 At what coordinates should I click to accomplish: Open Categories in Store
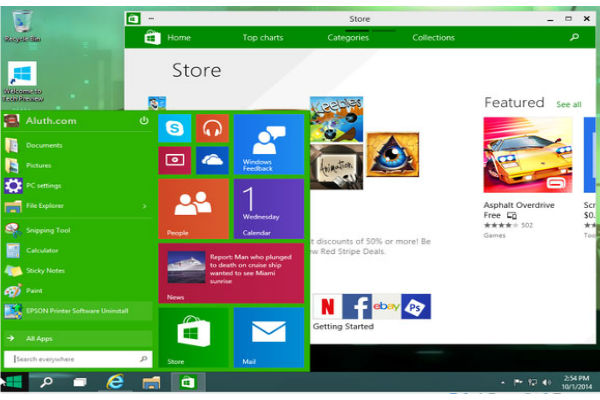pyautogui.click(x=348, y=38)
